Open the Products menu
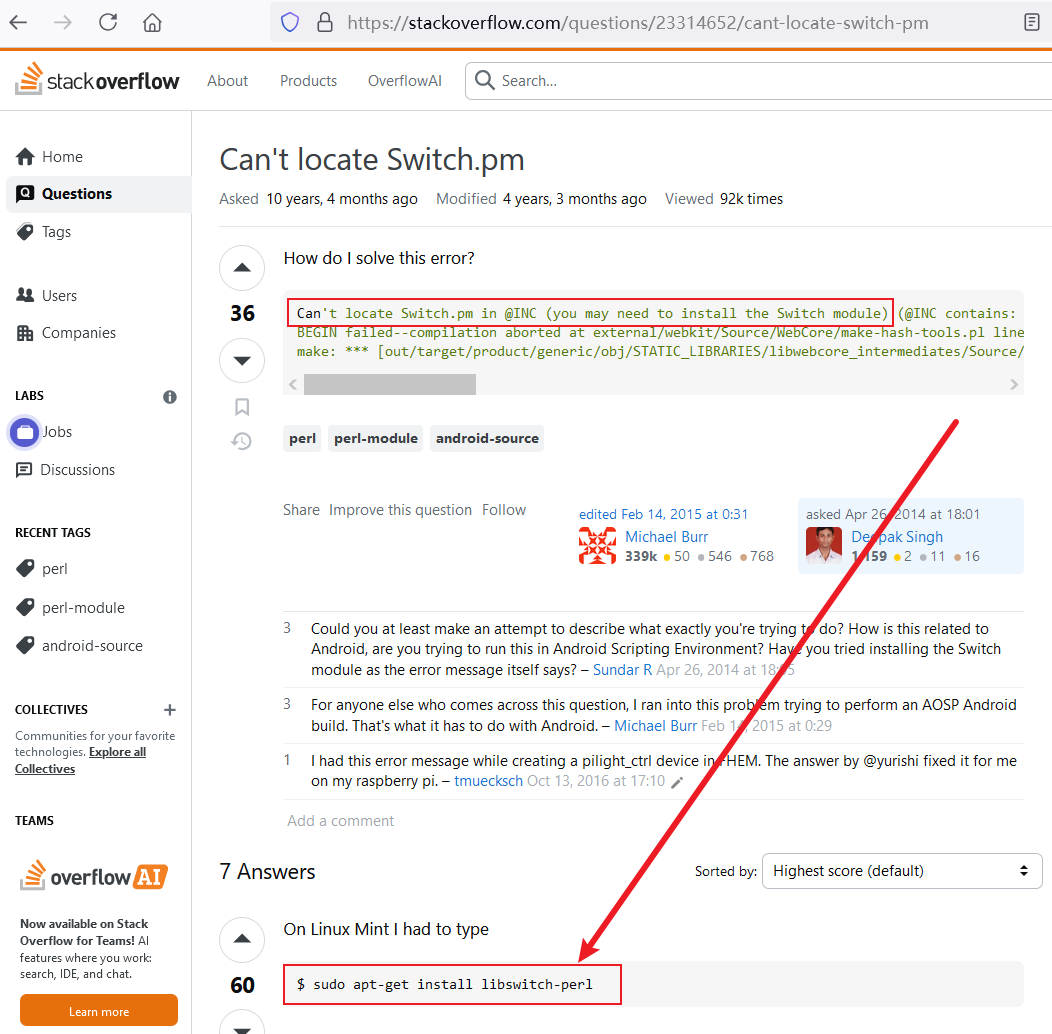This screenshot has width=1052, height=1034. [x=308, y=81]
